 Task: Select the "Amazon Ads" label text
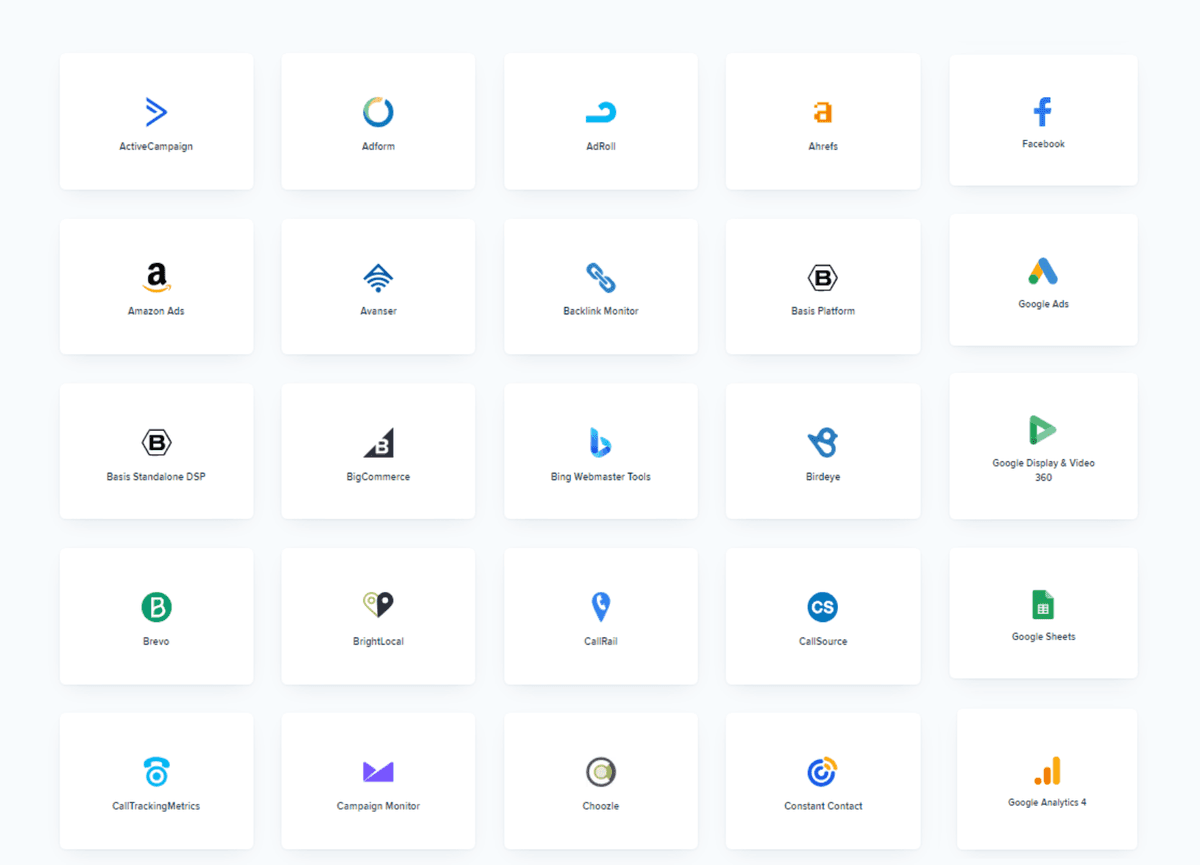pyautogui.click(x=156, y=311)
